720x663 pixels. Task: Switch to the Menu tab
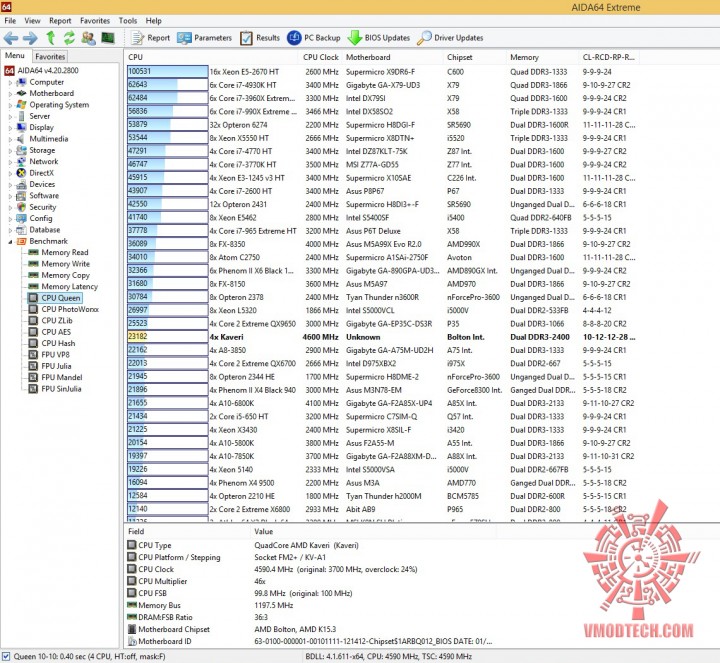click(x=15, y=56)
